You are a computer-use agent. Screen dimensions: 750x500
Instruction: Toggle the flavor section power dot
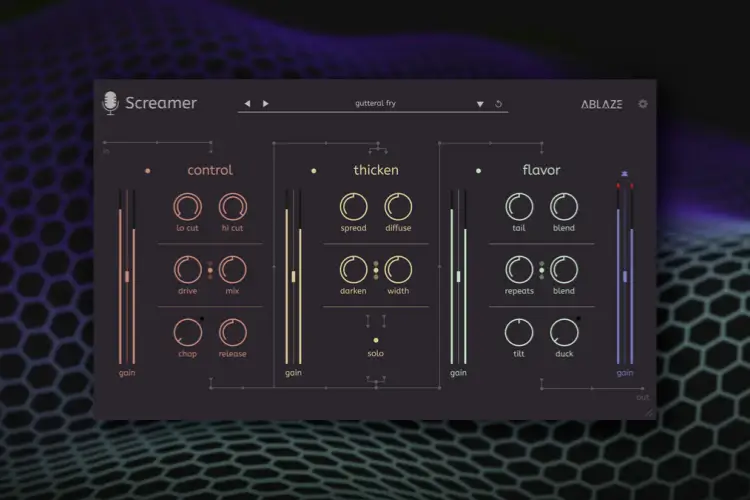coord(478,171)
